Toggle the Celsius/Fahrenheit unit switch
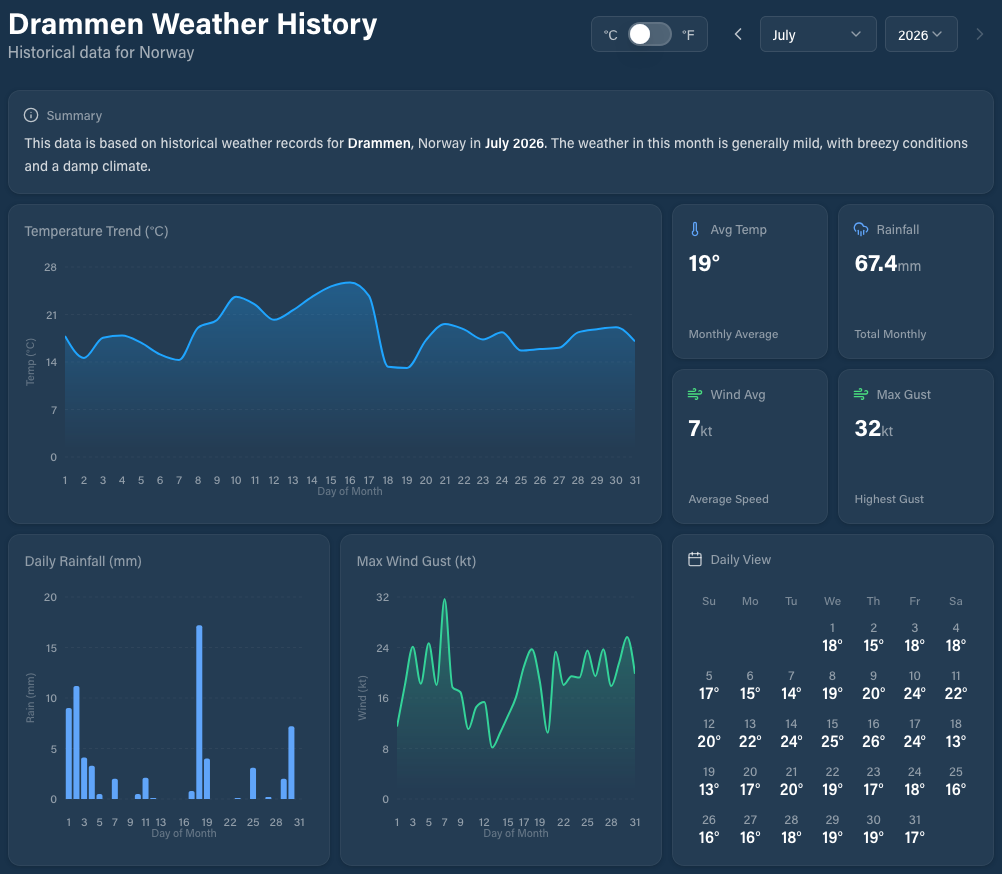This screenshot has height=874, width=1002. pyautogui.click(x=649, y=34)
